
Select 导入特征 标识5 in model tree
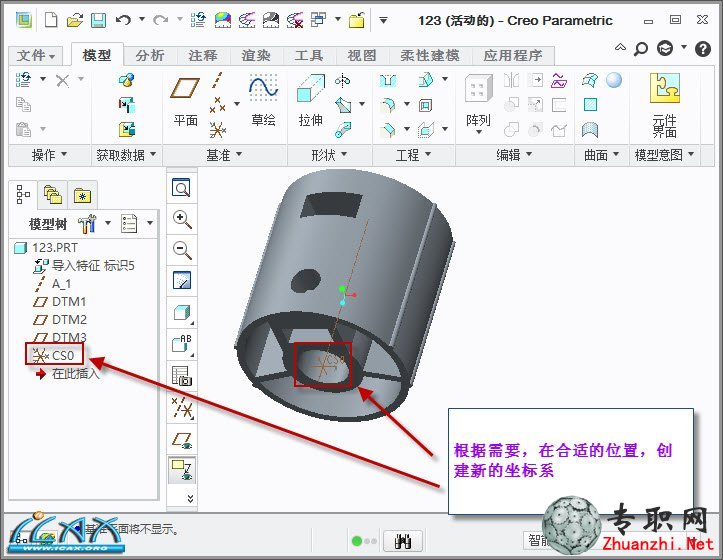(x=84, y=266)
